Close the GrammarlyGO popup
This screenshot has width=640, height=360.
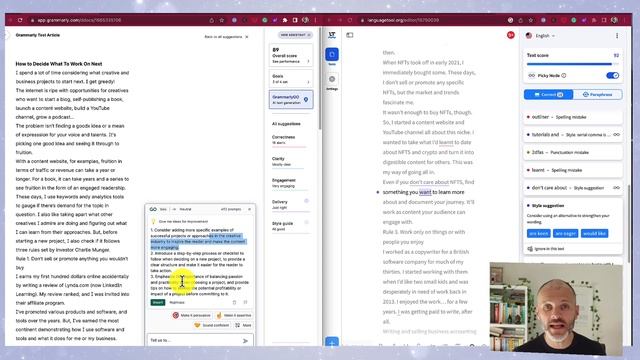pos(249,209)
